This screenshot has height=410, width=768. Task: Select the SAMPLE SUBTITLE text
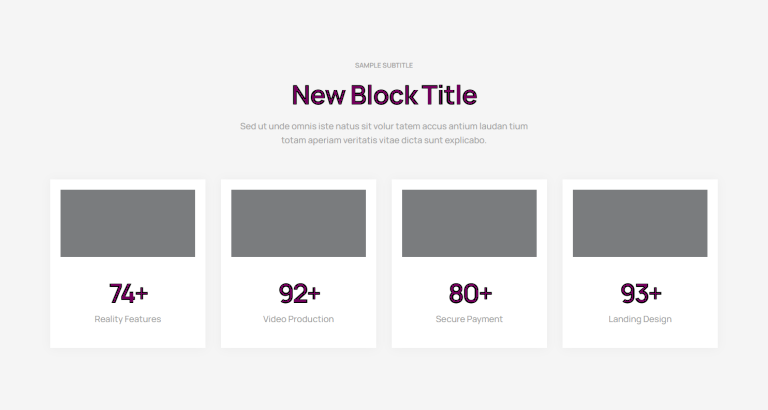tap(384, 65)
